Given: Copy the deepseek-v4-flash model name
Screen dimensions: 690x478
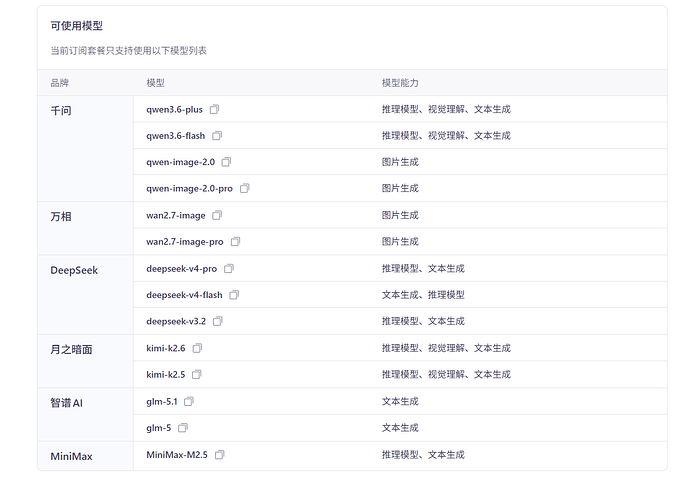Looking at the screenshot, I should [x=234, y=295].
